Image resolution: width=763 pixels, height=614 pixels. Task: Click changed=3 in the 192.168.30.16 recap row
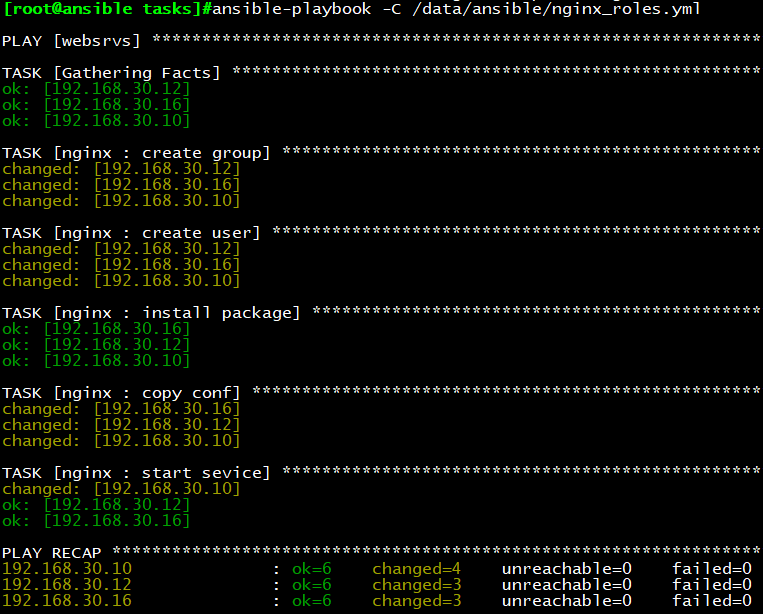(417, 601)
